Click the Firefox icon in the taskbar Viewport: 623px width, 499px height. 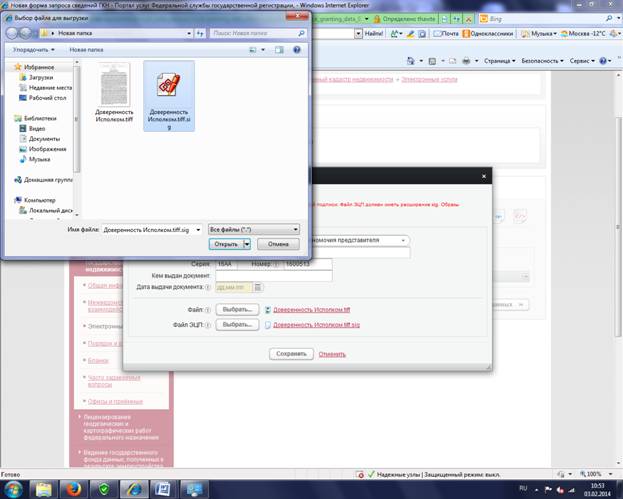click(x=73, y=487)
